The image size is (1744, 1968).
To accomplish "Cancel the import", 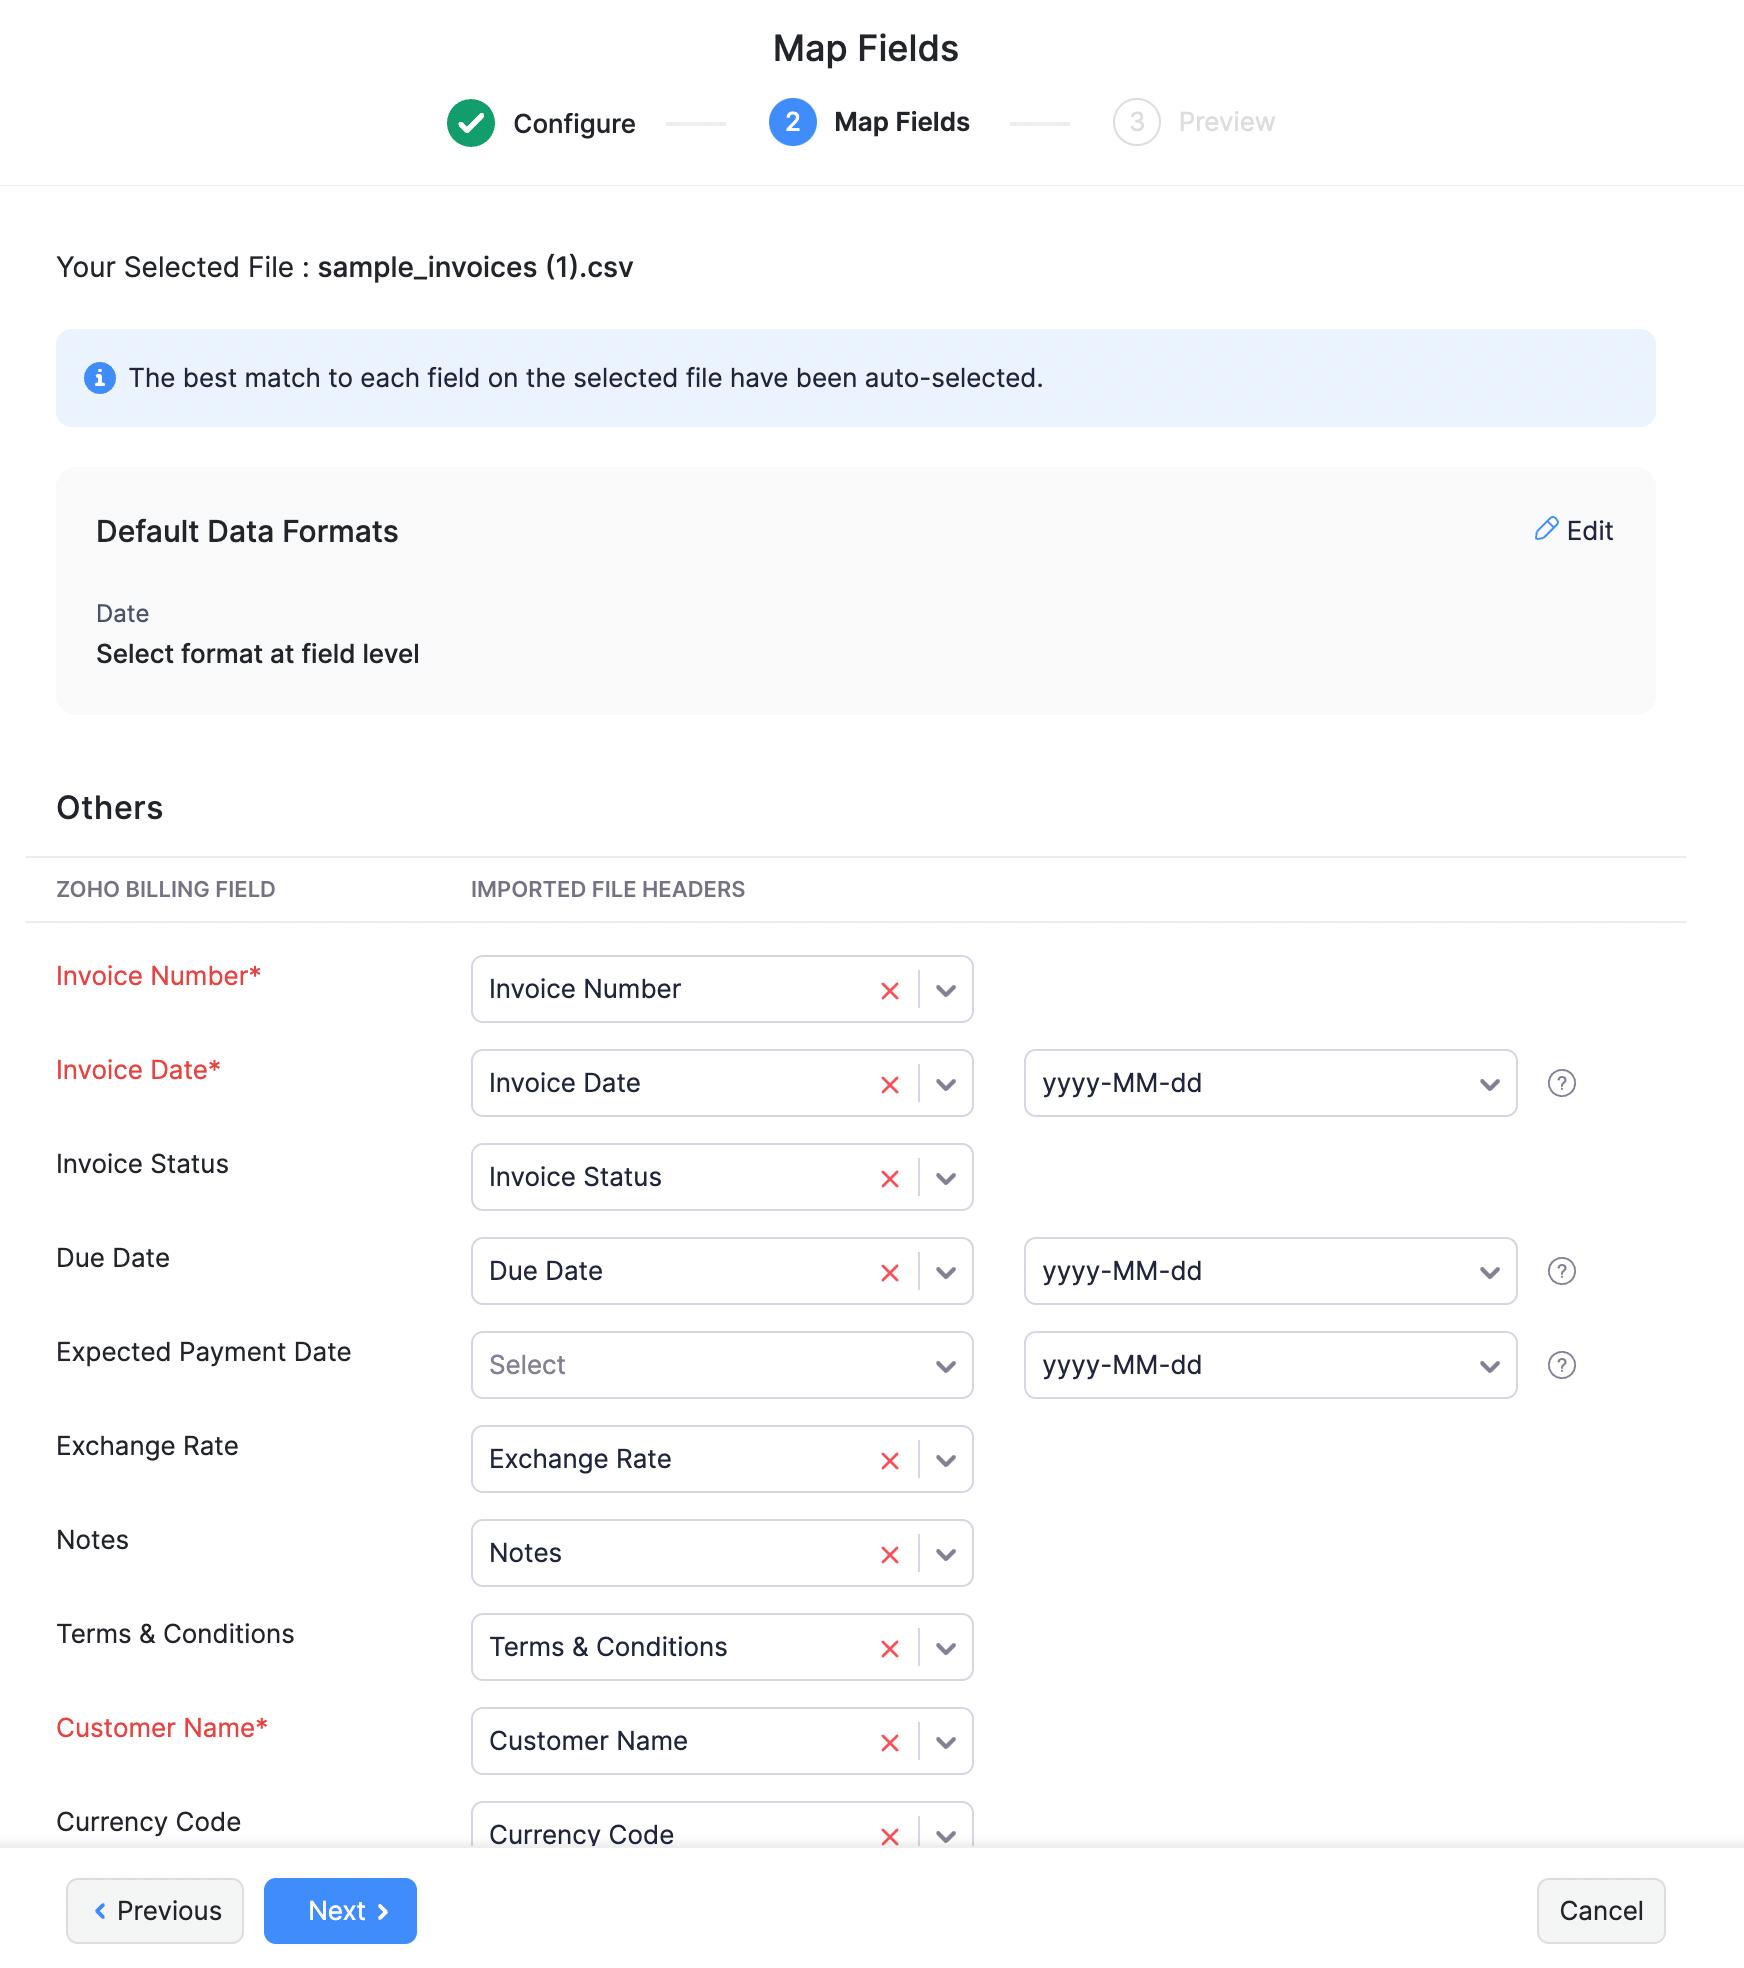I will tap(1600, 1911).
